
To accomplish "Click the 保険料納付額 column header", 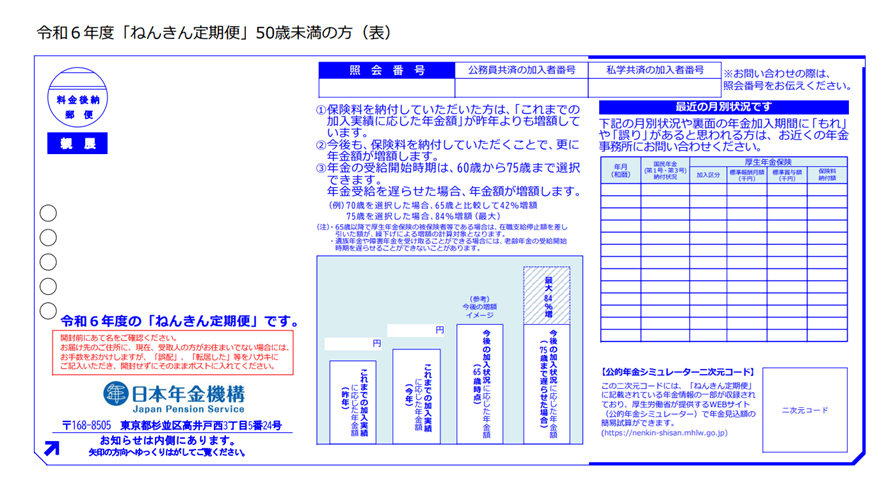I will (x=827, y=174).
